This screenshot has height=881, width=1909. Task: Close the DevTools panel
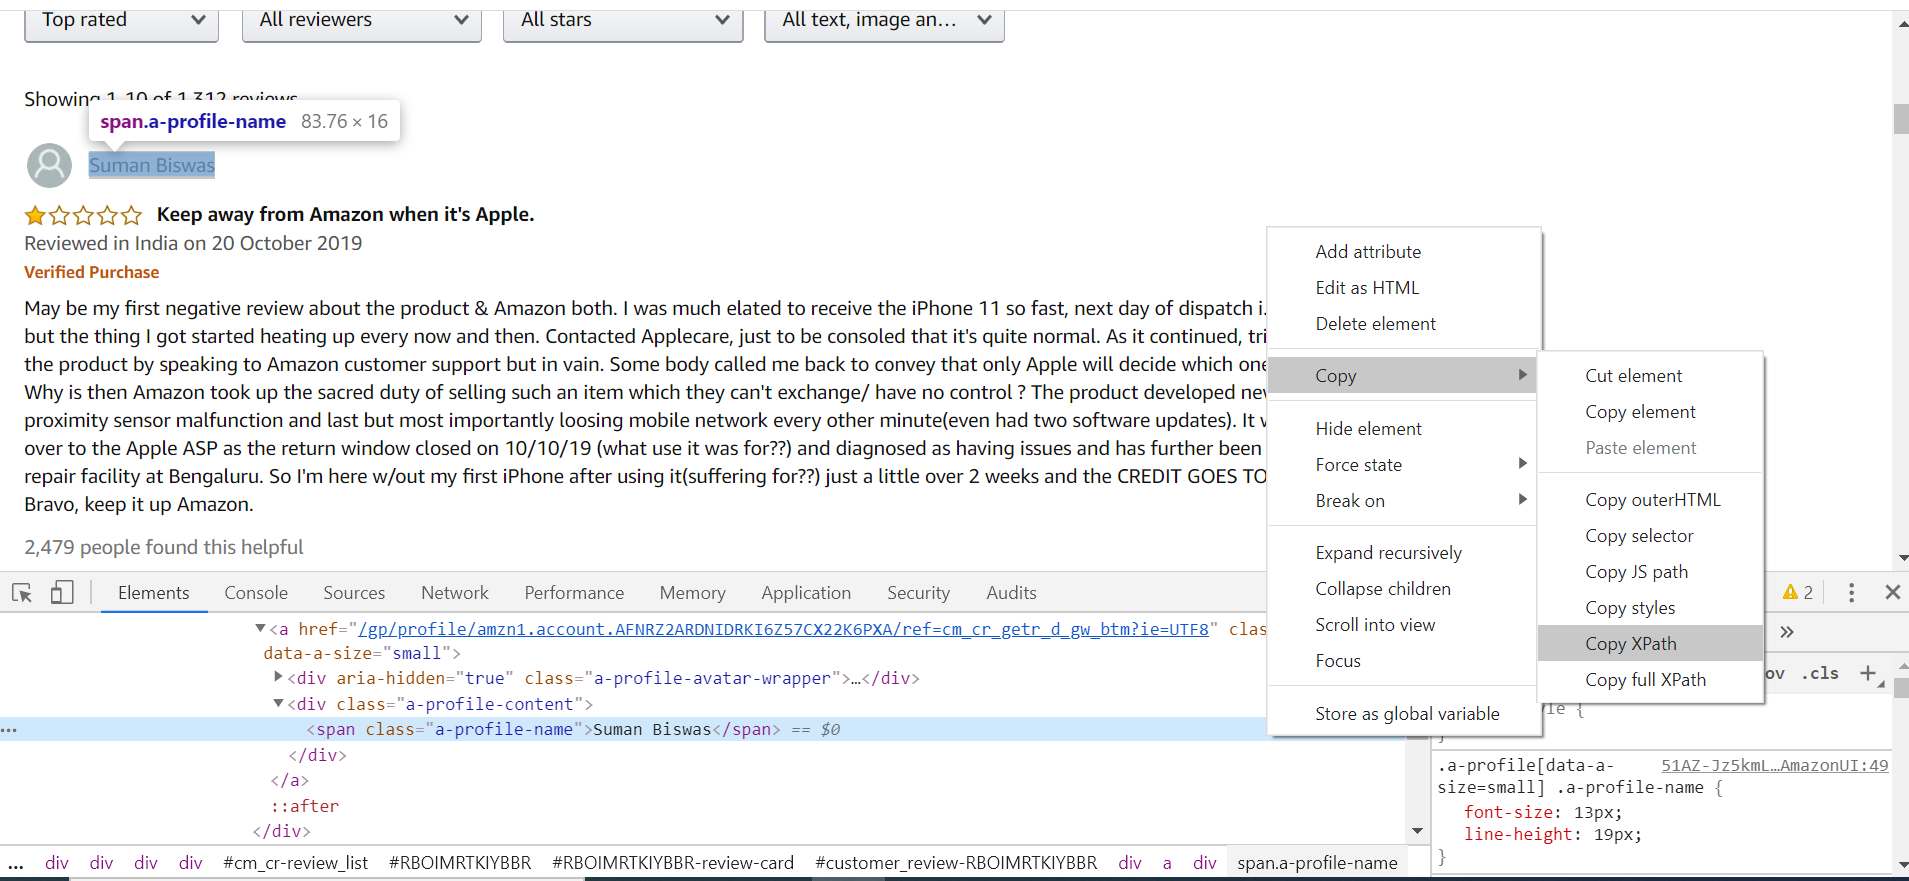(1892, 593)
